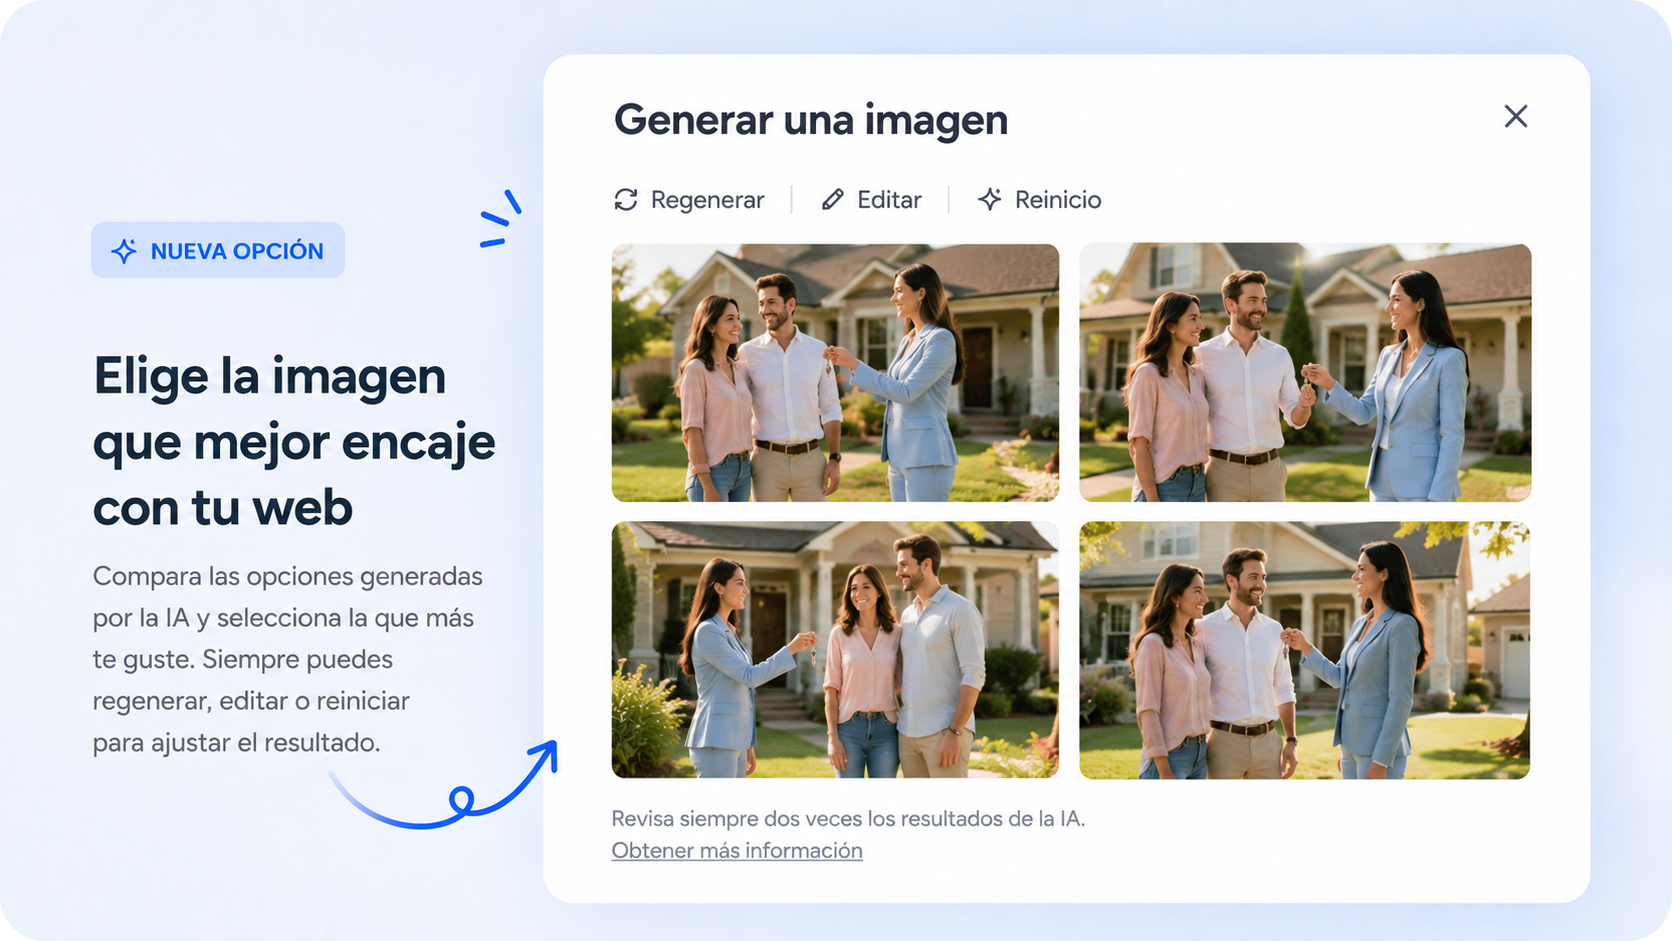Click the Regenerar label
Image resolution: width=1672 pixels, height=941 pixels.
point(707,200)
